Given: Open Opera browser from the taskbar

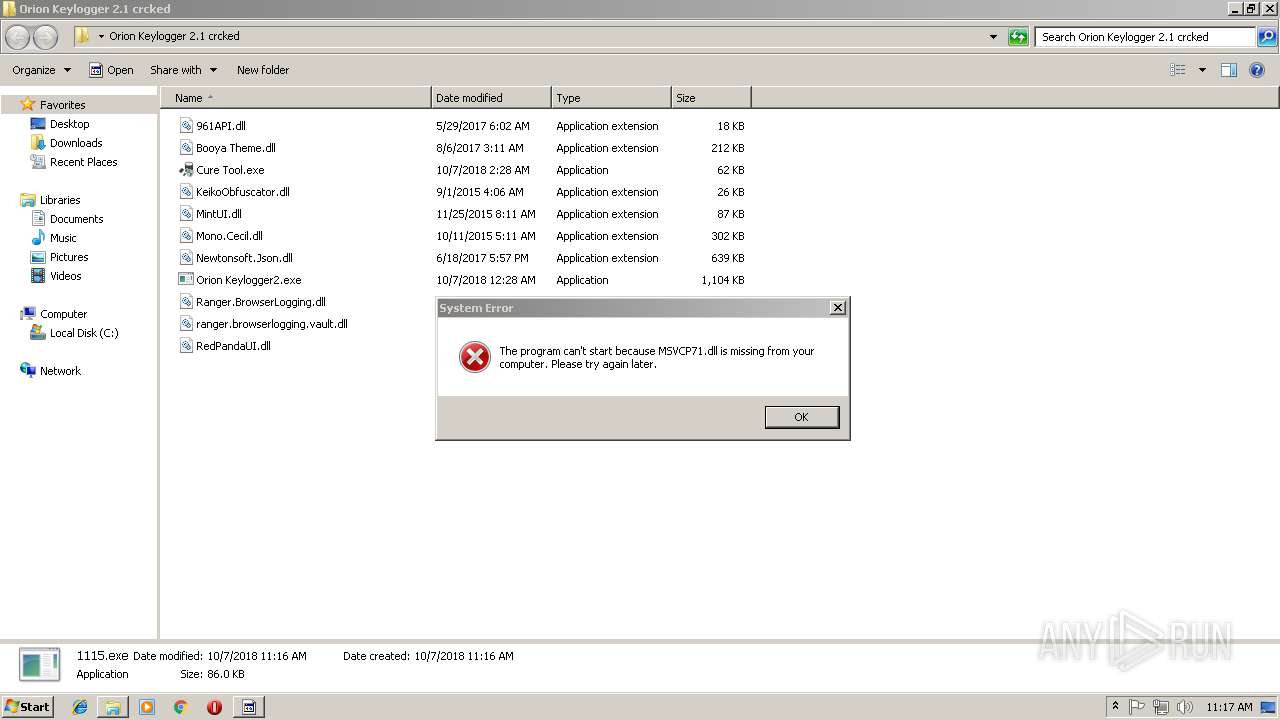Looking at the screenshot, I should (x=214, y=707).
